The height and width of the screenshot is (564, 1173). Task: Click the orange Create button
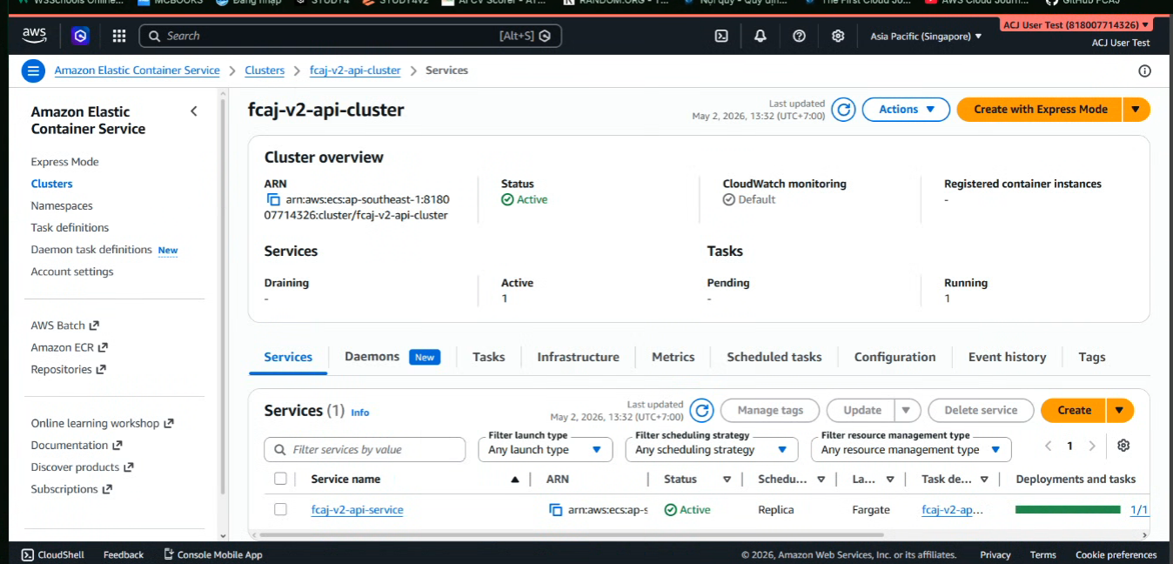click(x=1074, y=410)
